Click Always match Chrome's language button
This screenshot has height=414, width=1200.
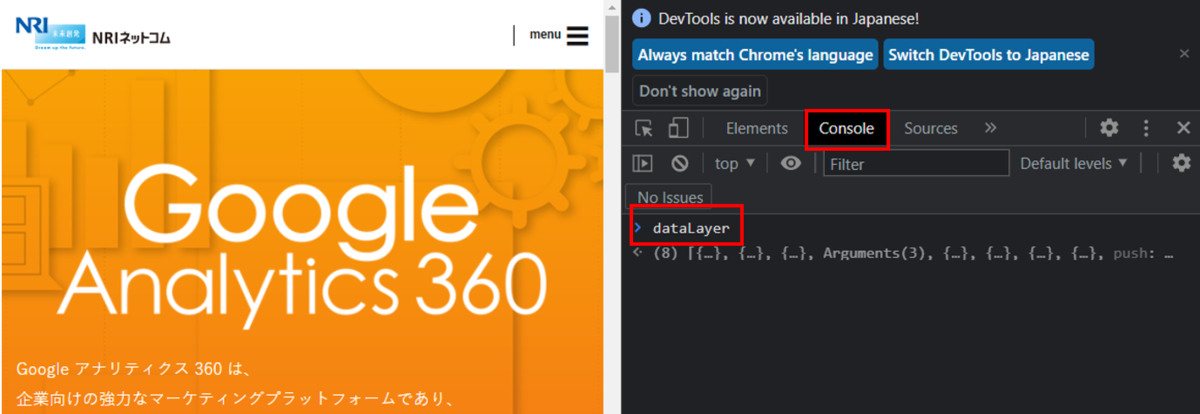pyautogui.click(x=755, y=55)
